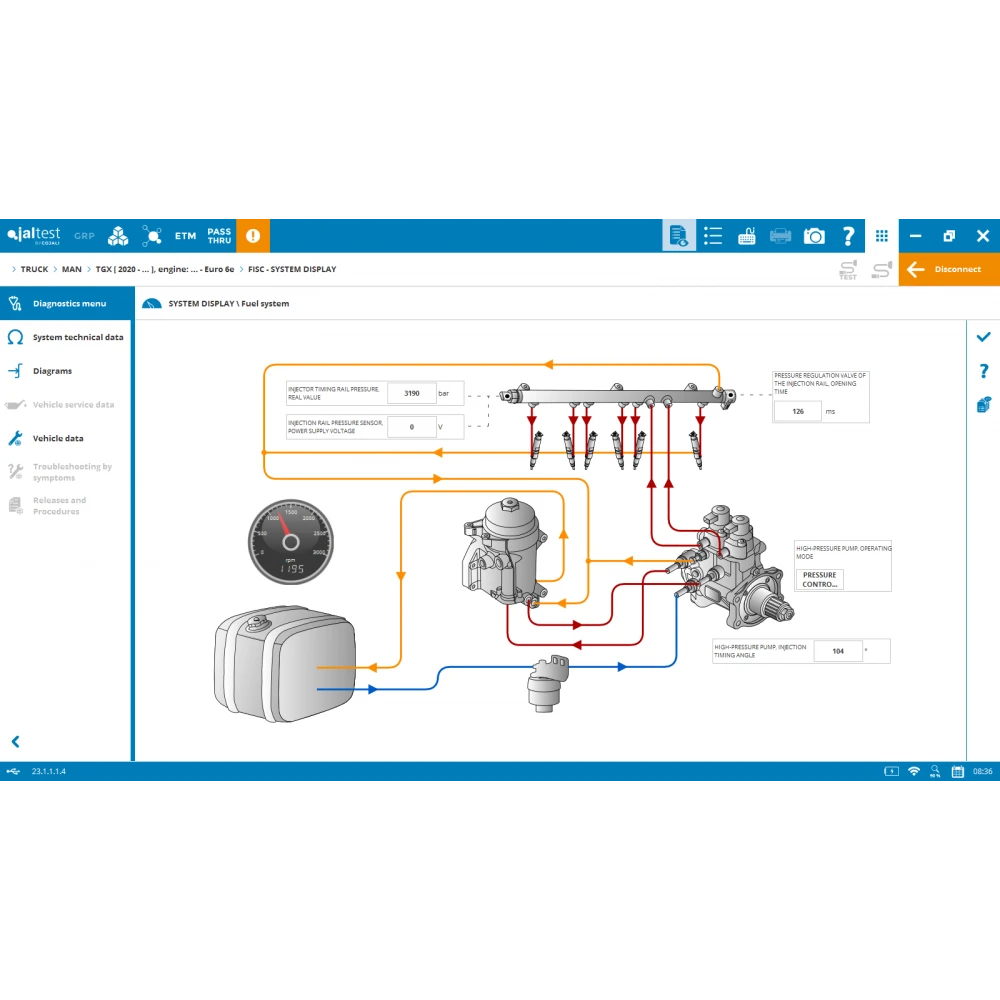Open the ETM module
Viewport: 1000px width, 1000px height.
(x=185, y=236)
